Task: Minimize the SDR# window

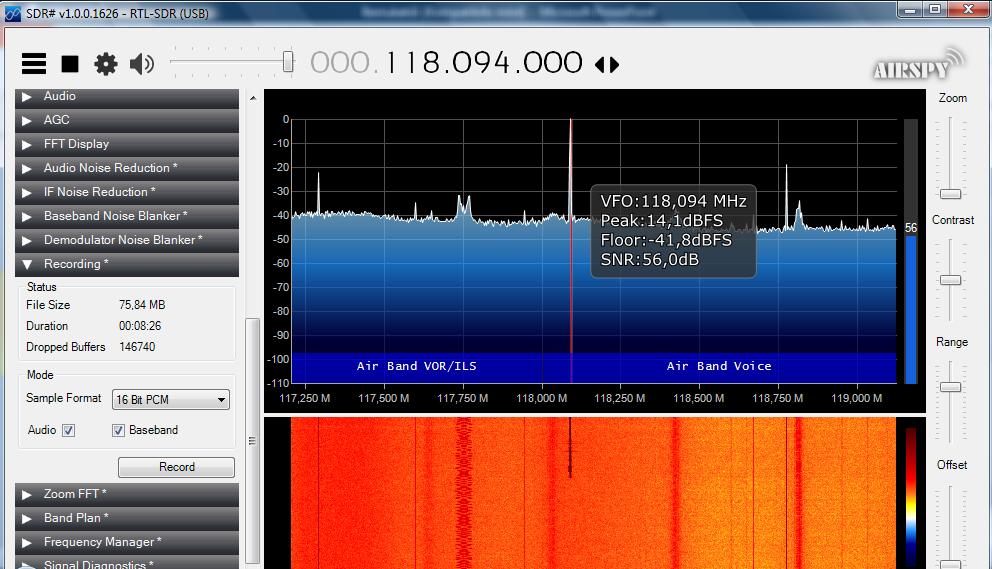Action: tap(910, 9)
